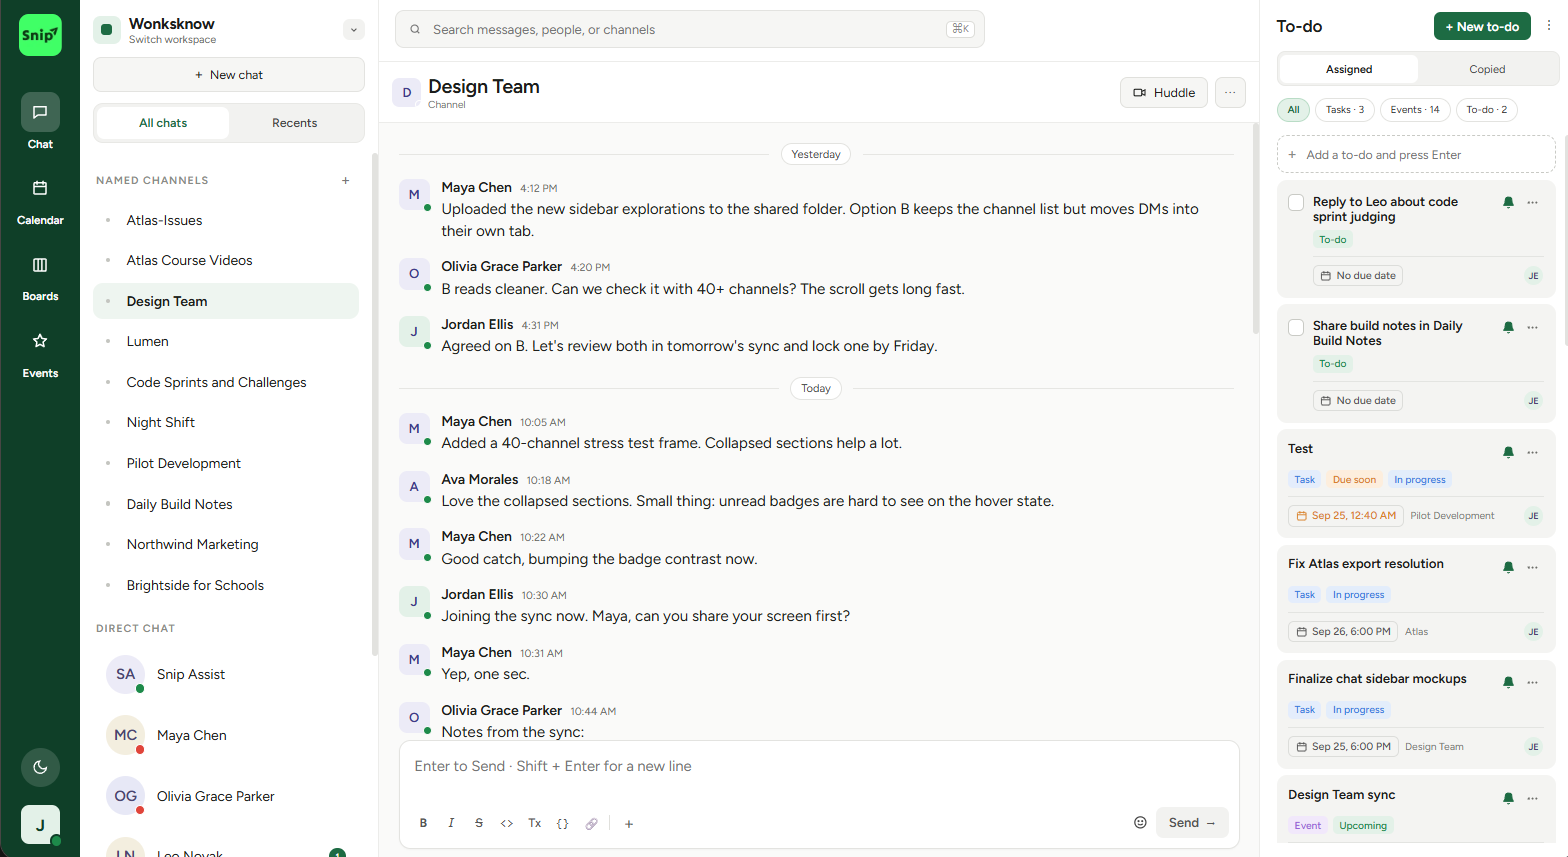Viewport: 1568px width, 857px height.
Task: Set due date on Reply to Leo item
Action: [x=1358, y=276]
